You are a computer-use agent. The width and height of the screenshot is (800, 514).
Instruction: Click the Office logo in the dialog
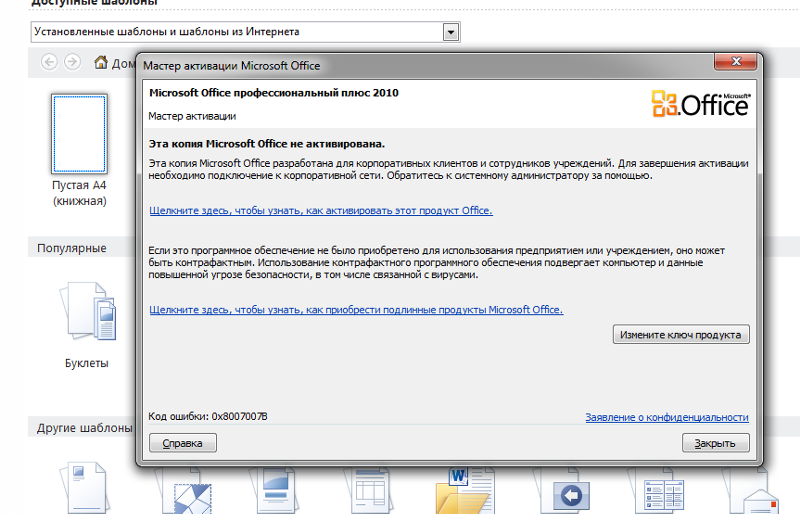click(x=701, y=104)
